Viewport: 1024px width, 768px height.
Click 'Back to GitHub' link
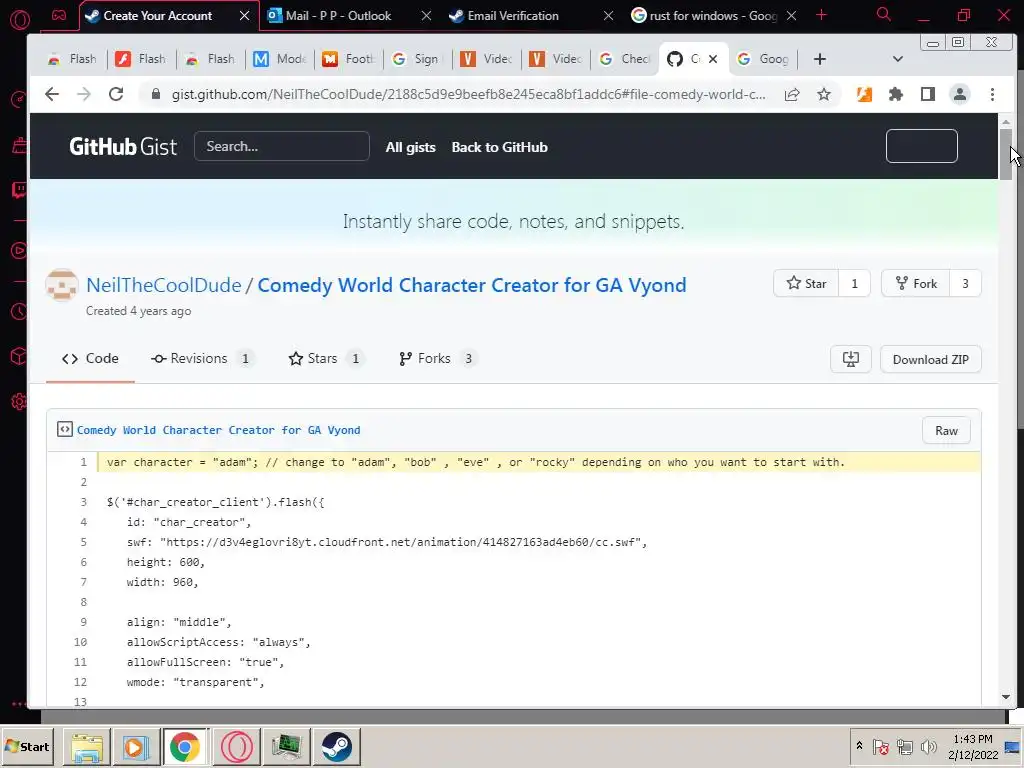(x=500, y=147)
